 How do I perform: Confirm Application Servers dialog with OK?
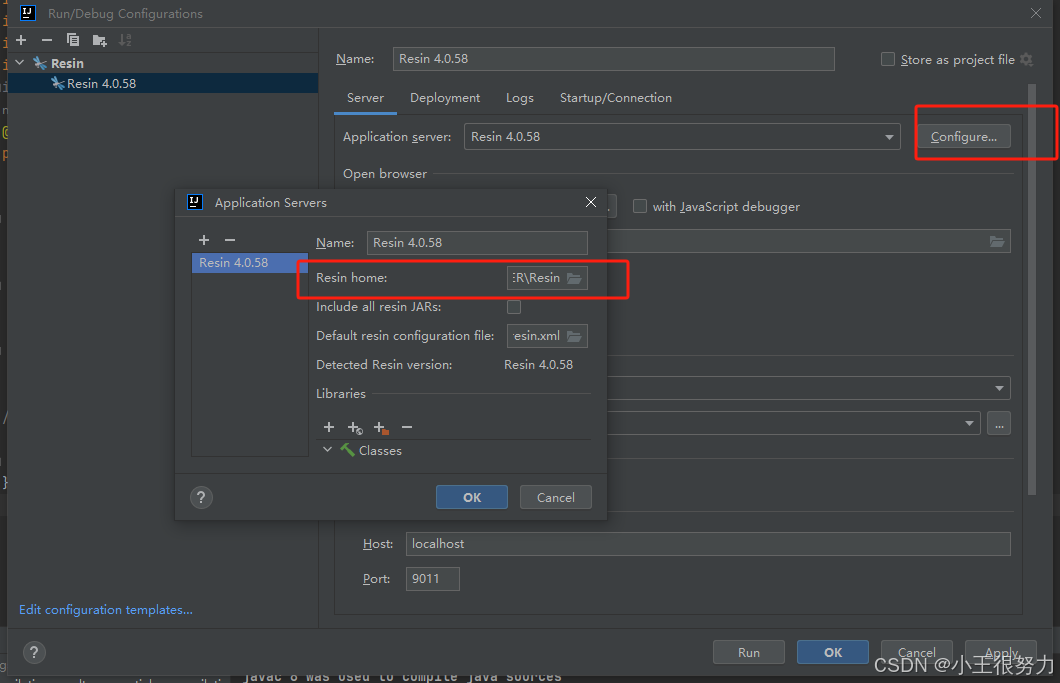coord(472,498)
